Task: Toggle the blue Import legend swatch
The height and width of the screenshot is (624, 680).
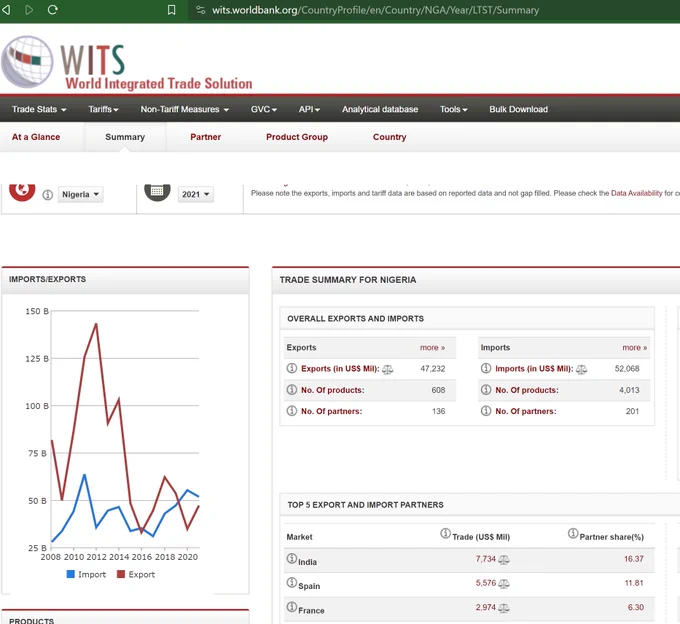Action: click(71, 574)
